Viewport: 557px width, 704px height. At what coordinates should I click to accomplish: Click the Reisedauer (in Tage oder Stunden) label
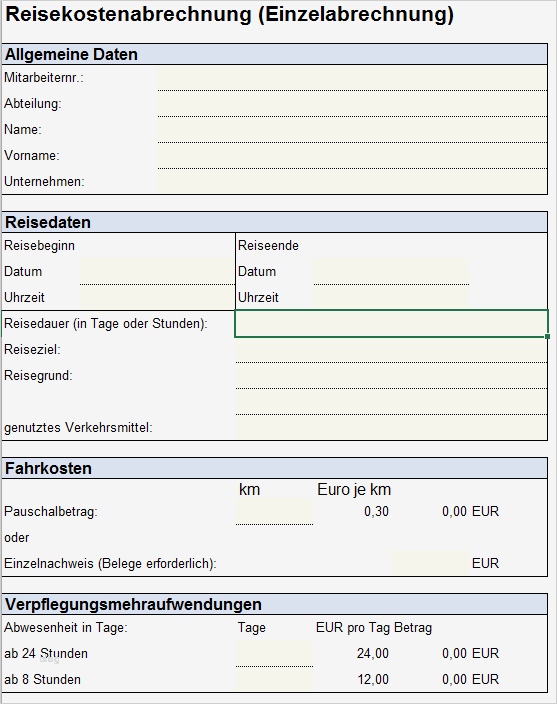[x=106, y=323]
